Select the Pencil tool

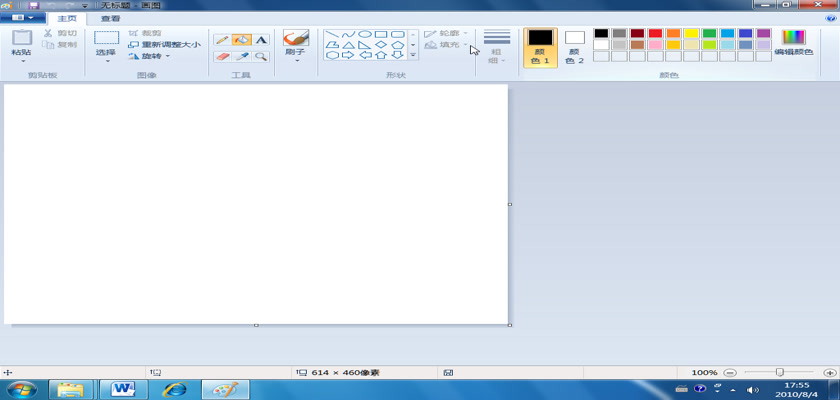coord(222,40)
